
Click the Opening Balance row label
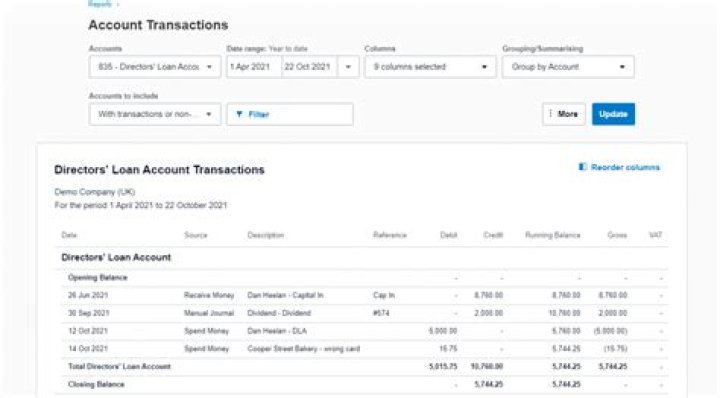(x=97, y=278)
